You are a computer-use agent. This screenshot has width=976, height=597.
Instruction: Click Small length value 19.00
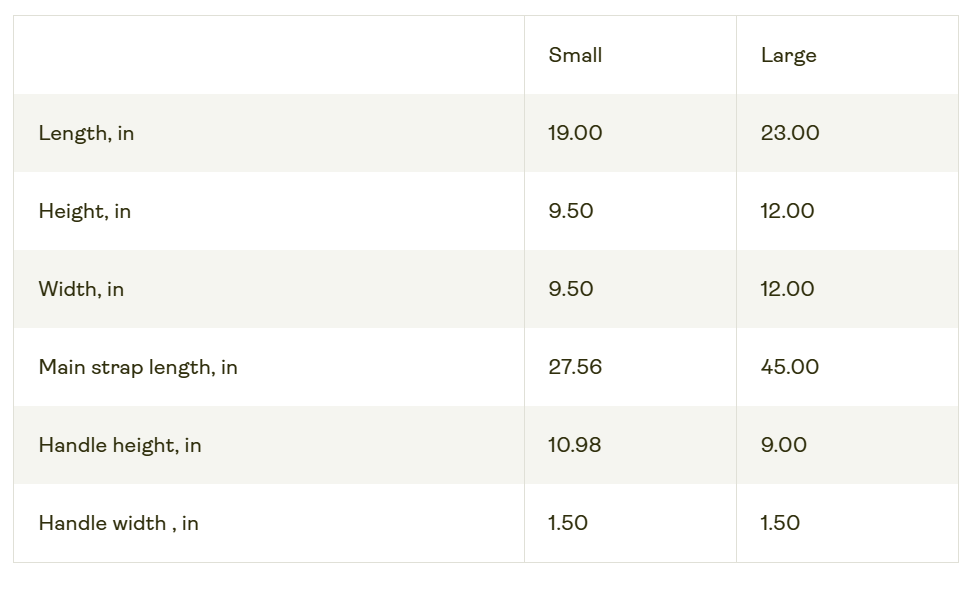click(x=575, y=133)
